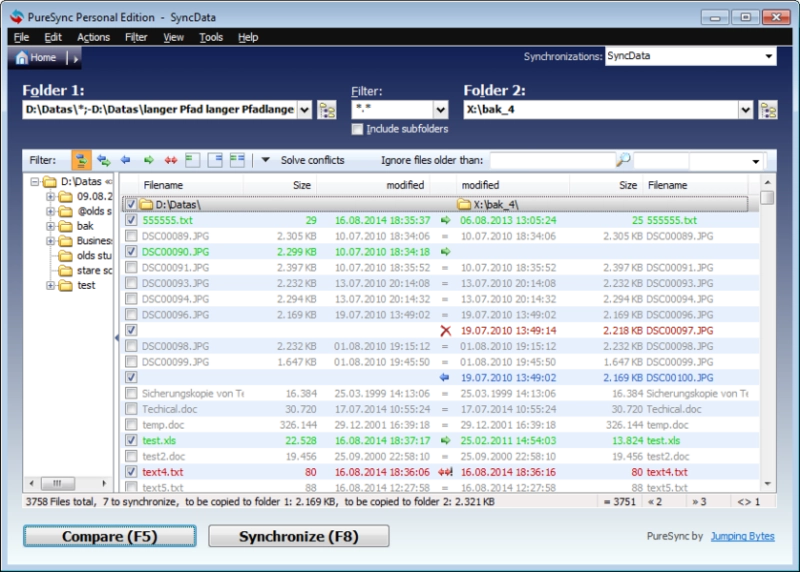Click the D:\Datas\ folder icon in the header row

(x=146, y=205)
